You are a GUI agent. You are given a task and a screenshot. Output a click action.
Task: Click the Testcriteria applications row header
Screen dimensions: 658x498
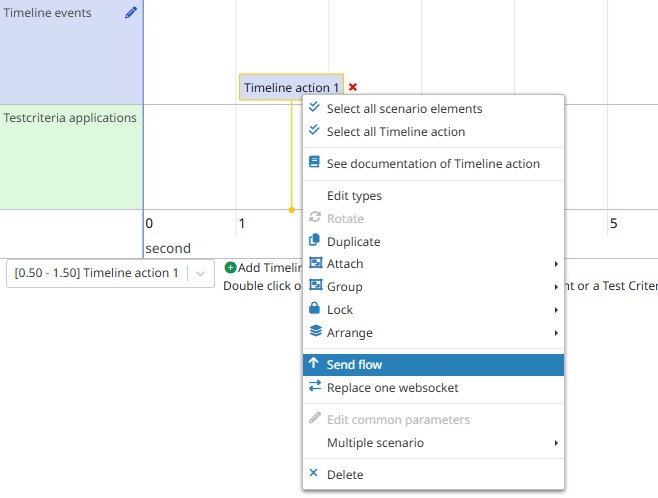70,118
